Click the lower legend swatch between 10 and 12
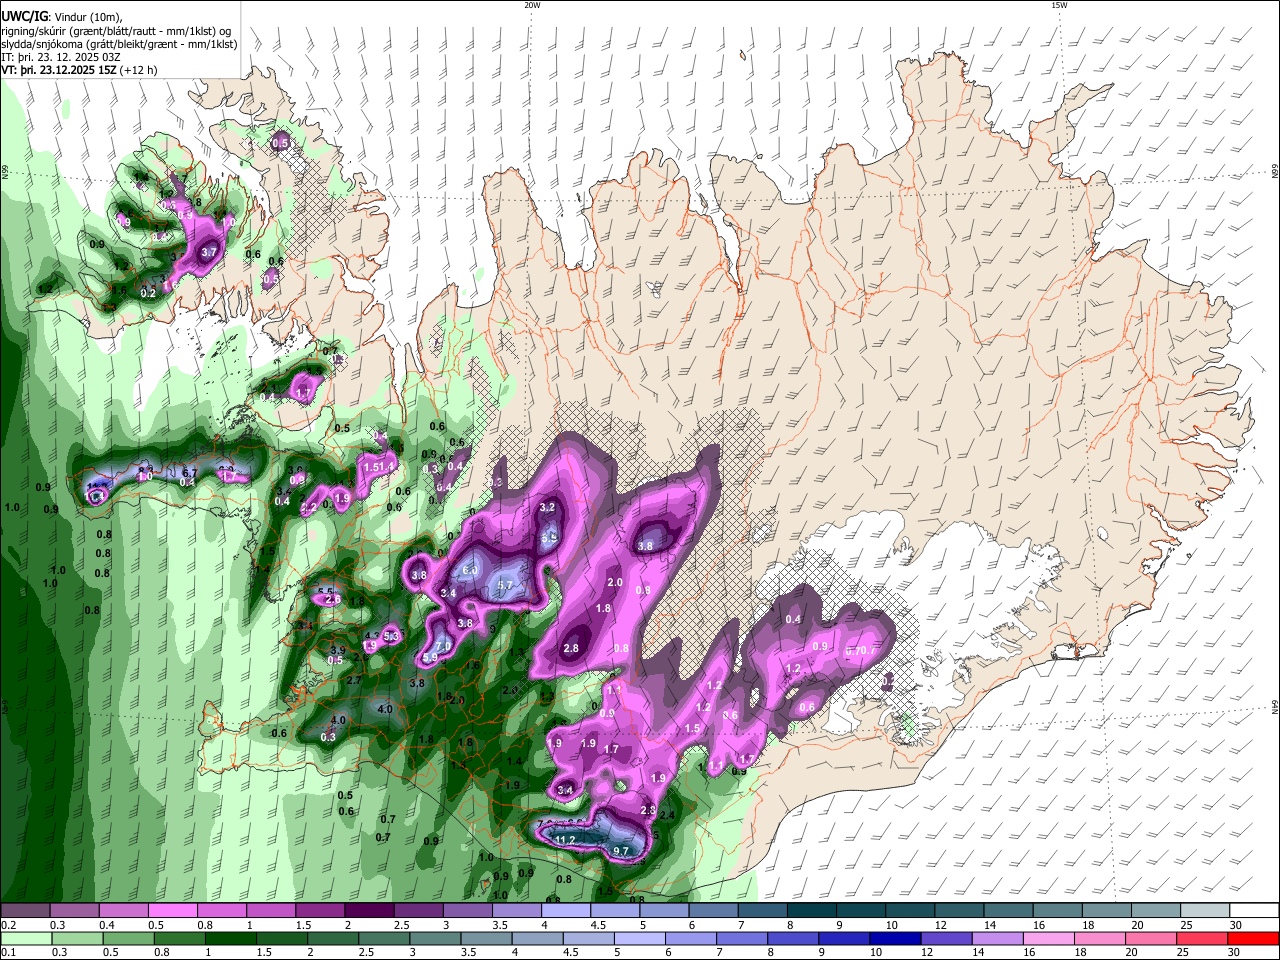Screen dimensions: 1280x960 click(x=896, y=938)
